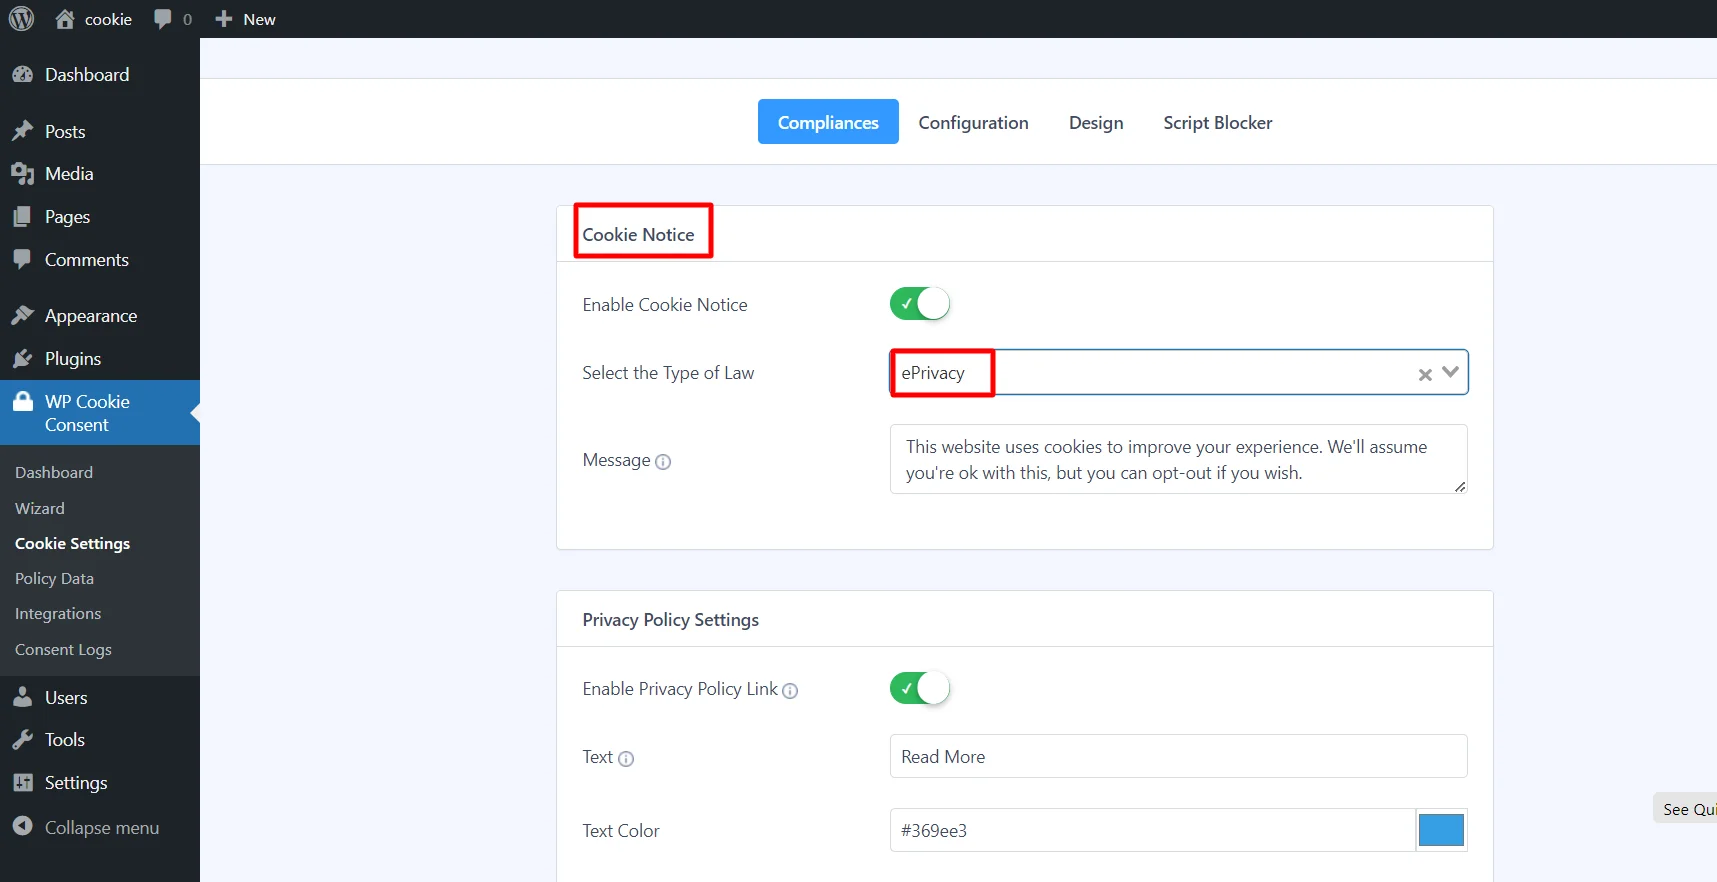1717x882 pixels.
Task: Toggle Enable Cookie Notice switch
Action: coord(920,304)
